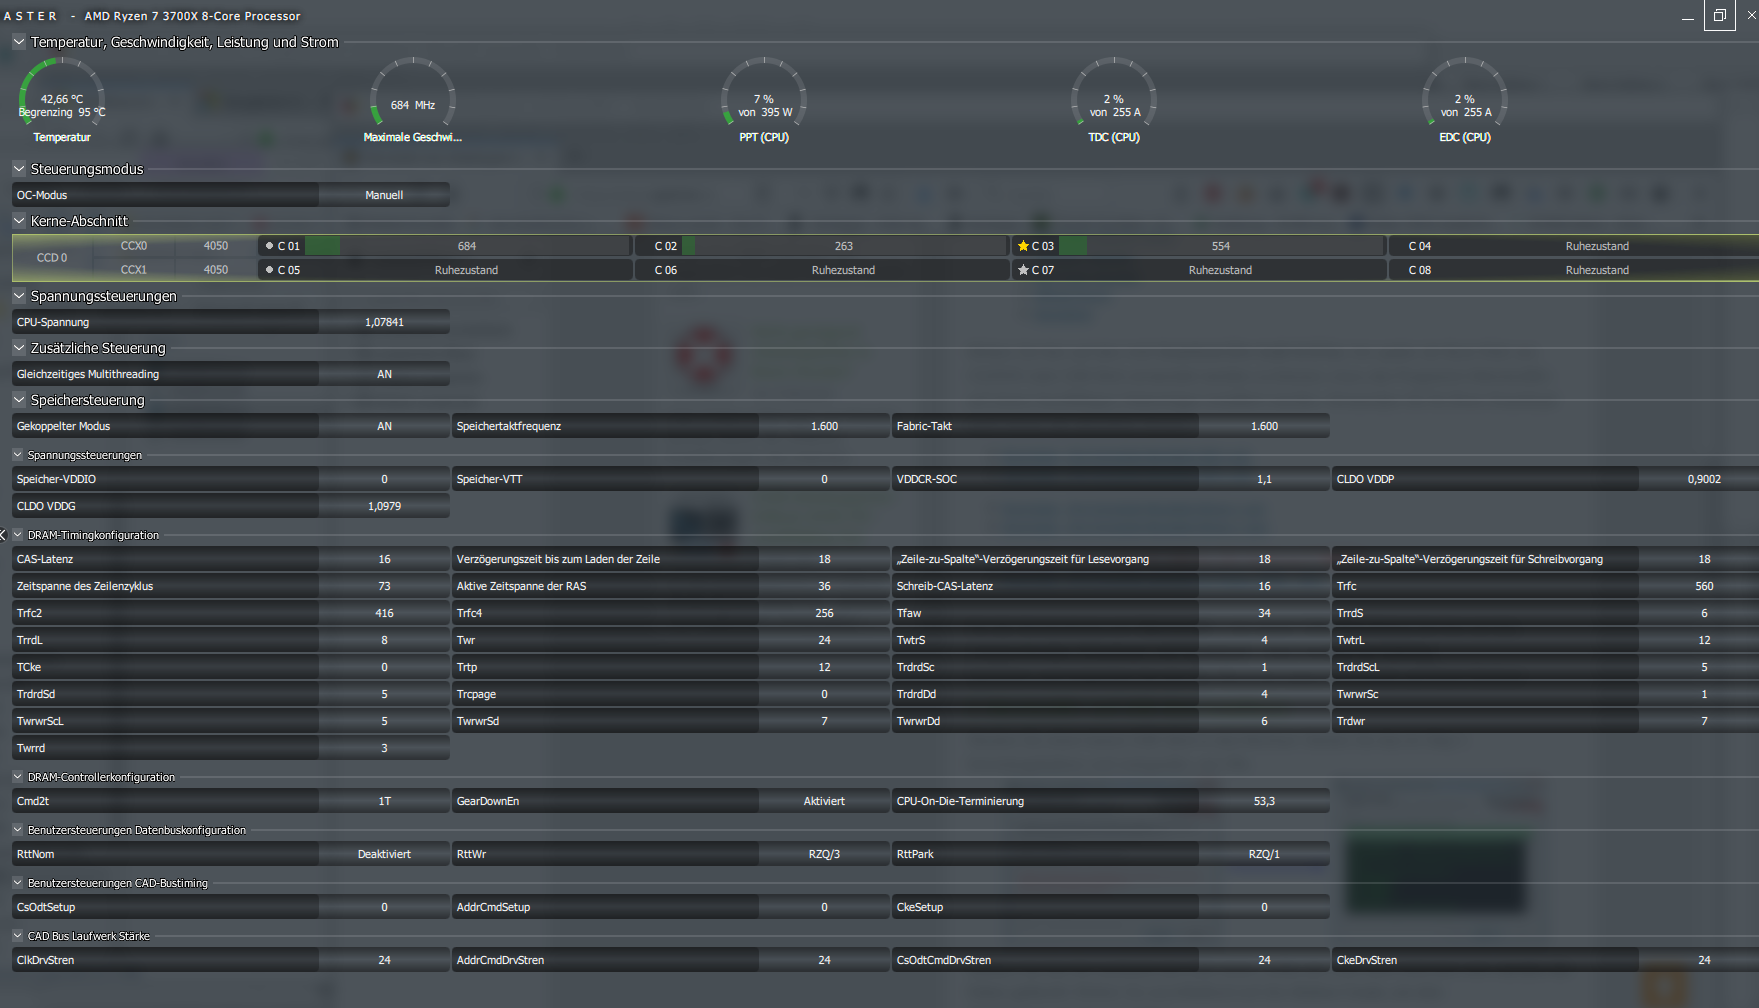The width and height of the screenshot is (1759, 1008).
Task: Open the RttPark RZQ/1 value
Action: 1264,854
